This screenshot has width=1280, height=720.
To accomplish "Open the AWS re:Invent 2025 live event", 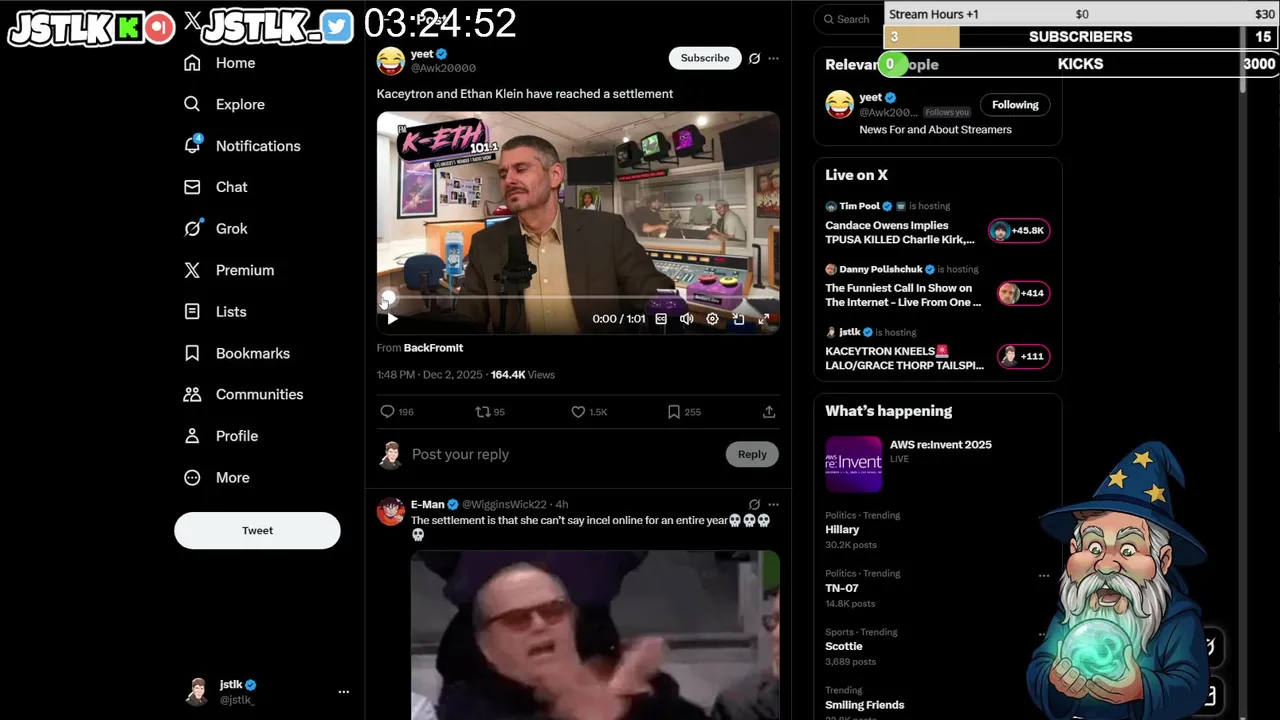I will coord(940,445).
